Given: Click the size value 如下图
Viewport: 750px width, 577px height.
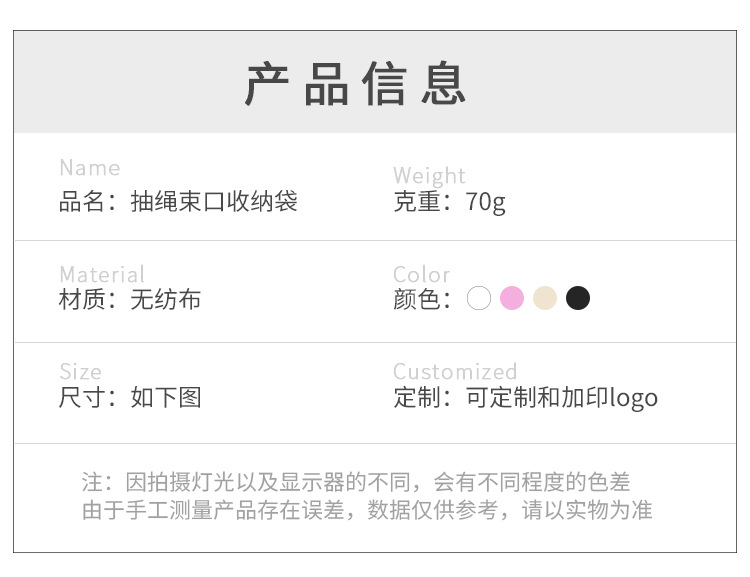Looking at the screenshot, I should (x=166, y=397).
